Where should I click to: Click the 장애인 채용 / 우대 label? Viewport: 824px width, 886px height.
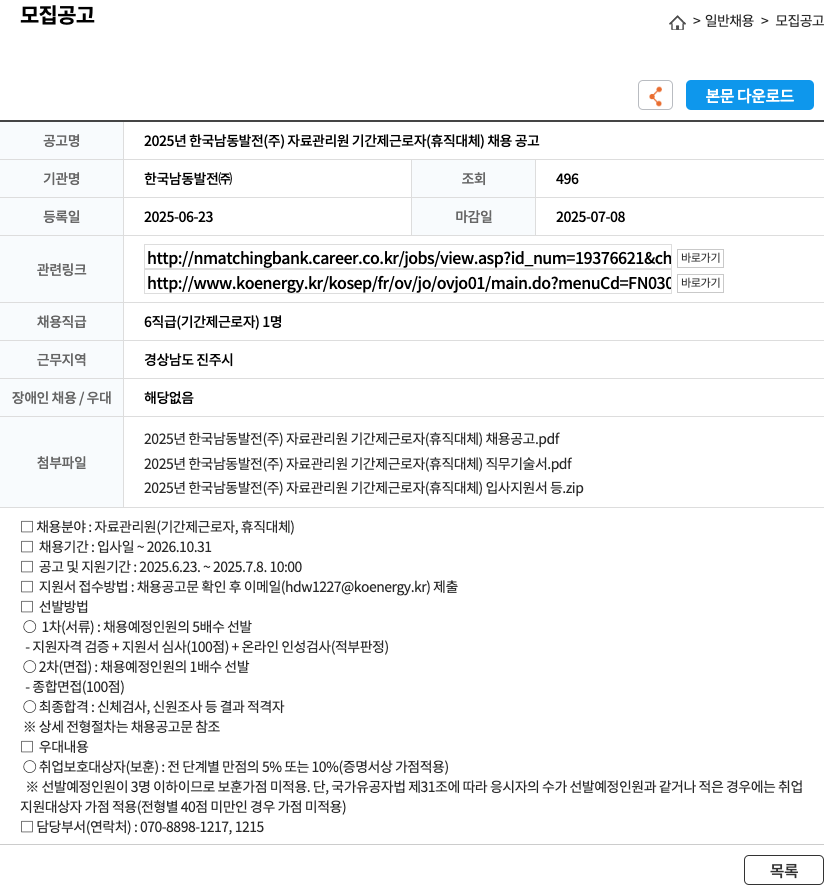click(62, 398)
